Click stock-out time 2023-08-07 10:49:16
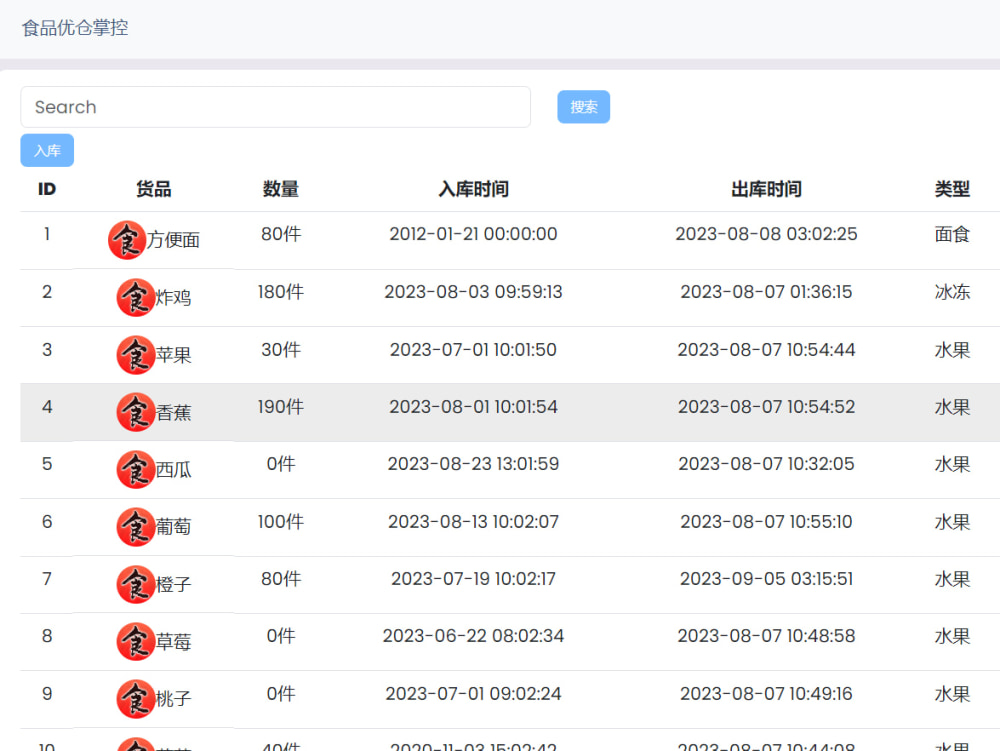 (x=766, y=694)
